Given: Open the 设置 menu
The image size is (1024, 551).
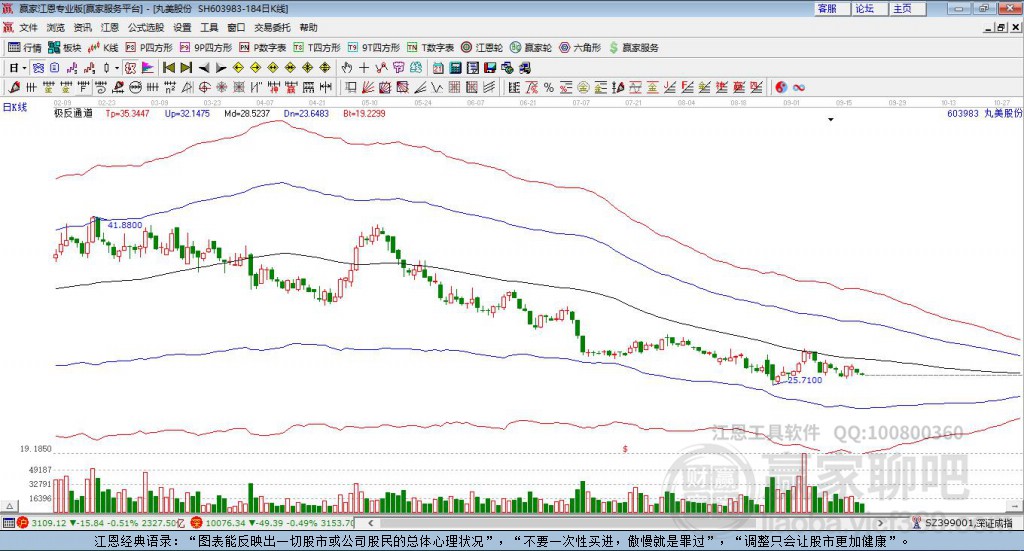Looking at the screenshot, I should (182, 27).
